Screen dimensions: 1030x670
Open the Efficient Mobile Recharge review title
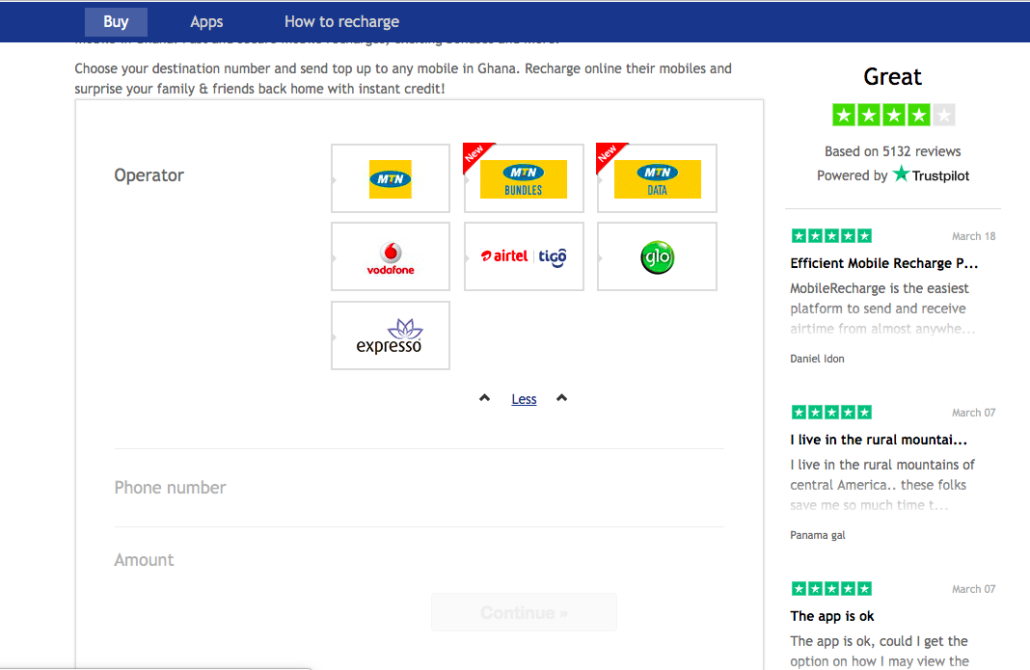point(884,263)
